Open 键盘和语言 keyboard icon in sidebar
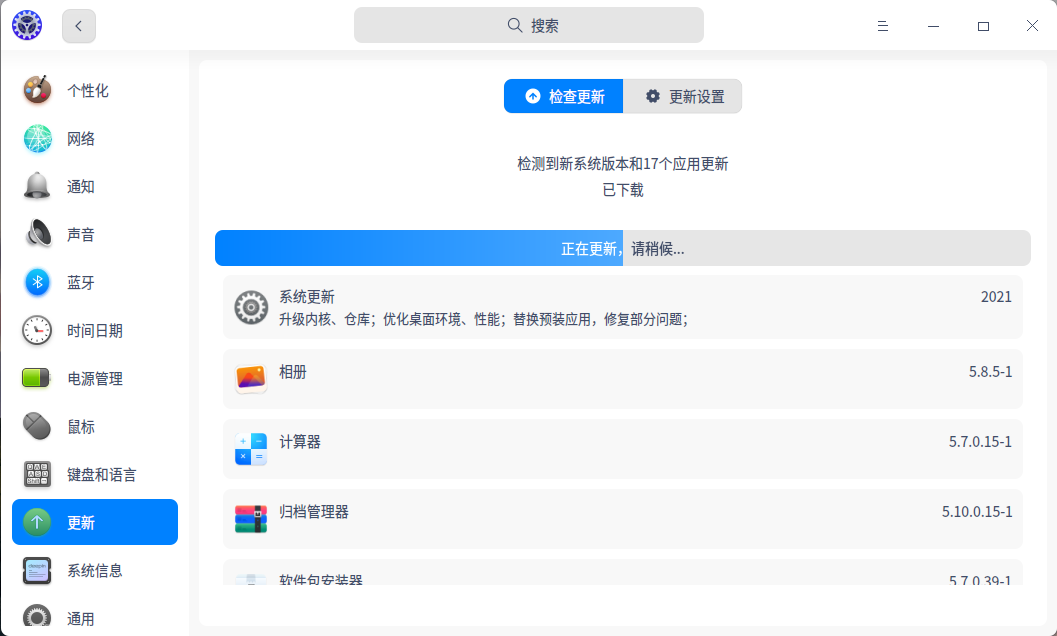The height and width of the screenshot is (636, 1057). [37, 474]
